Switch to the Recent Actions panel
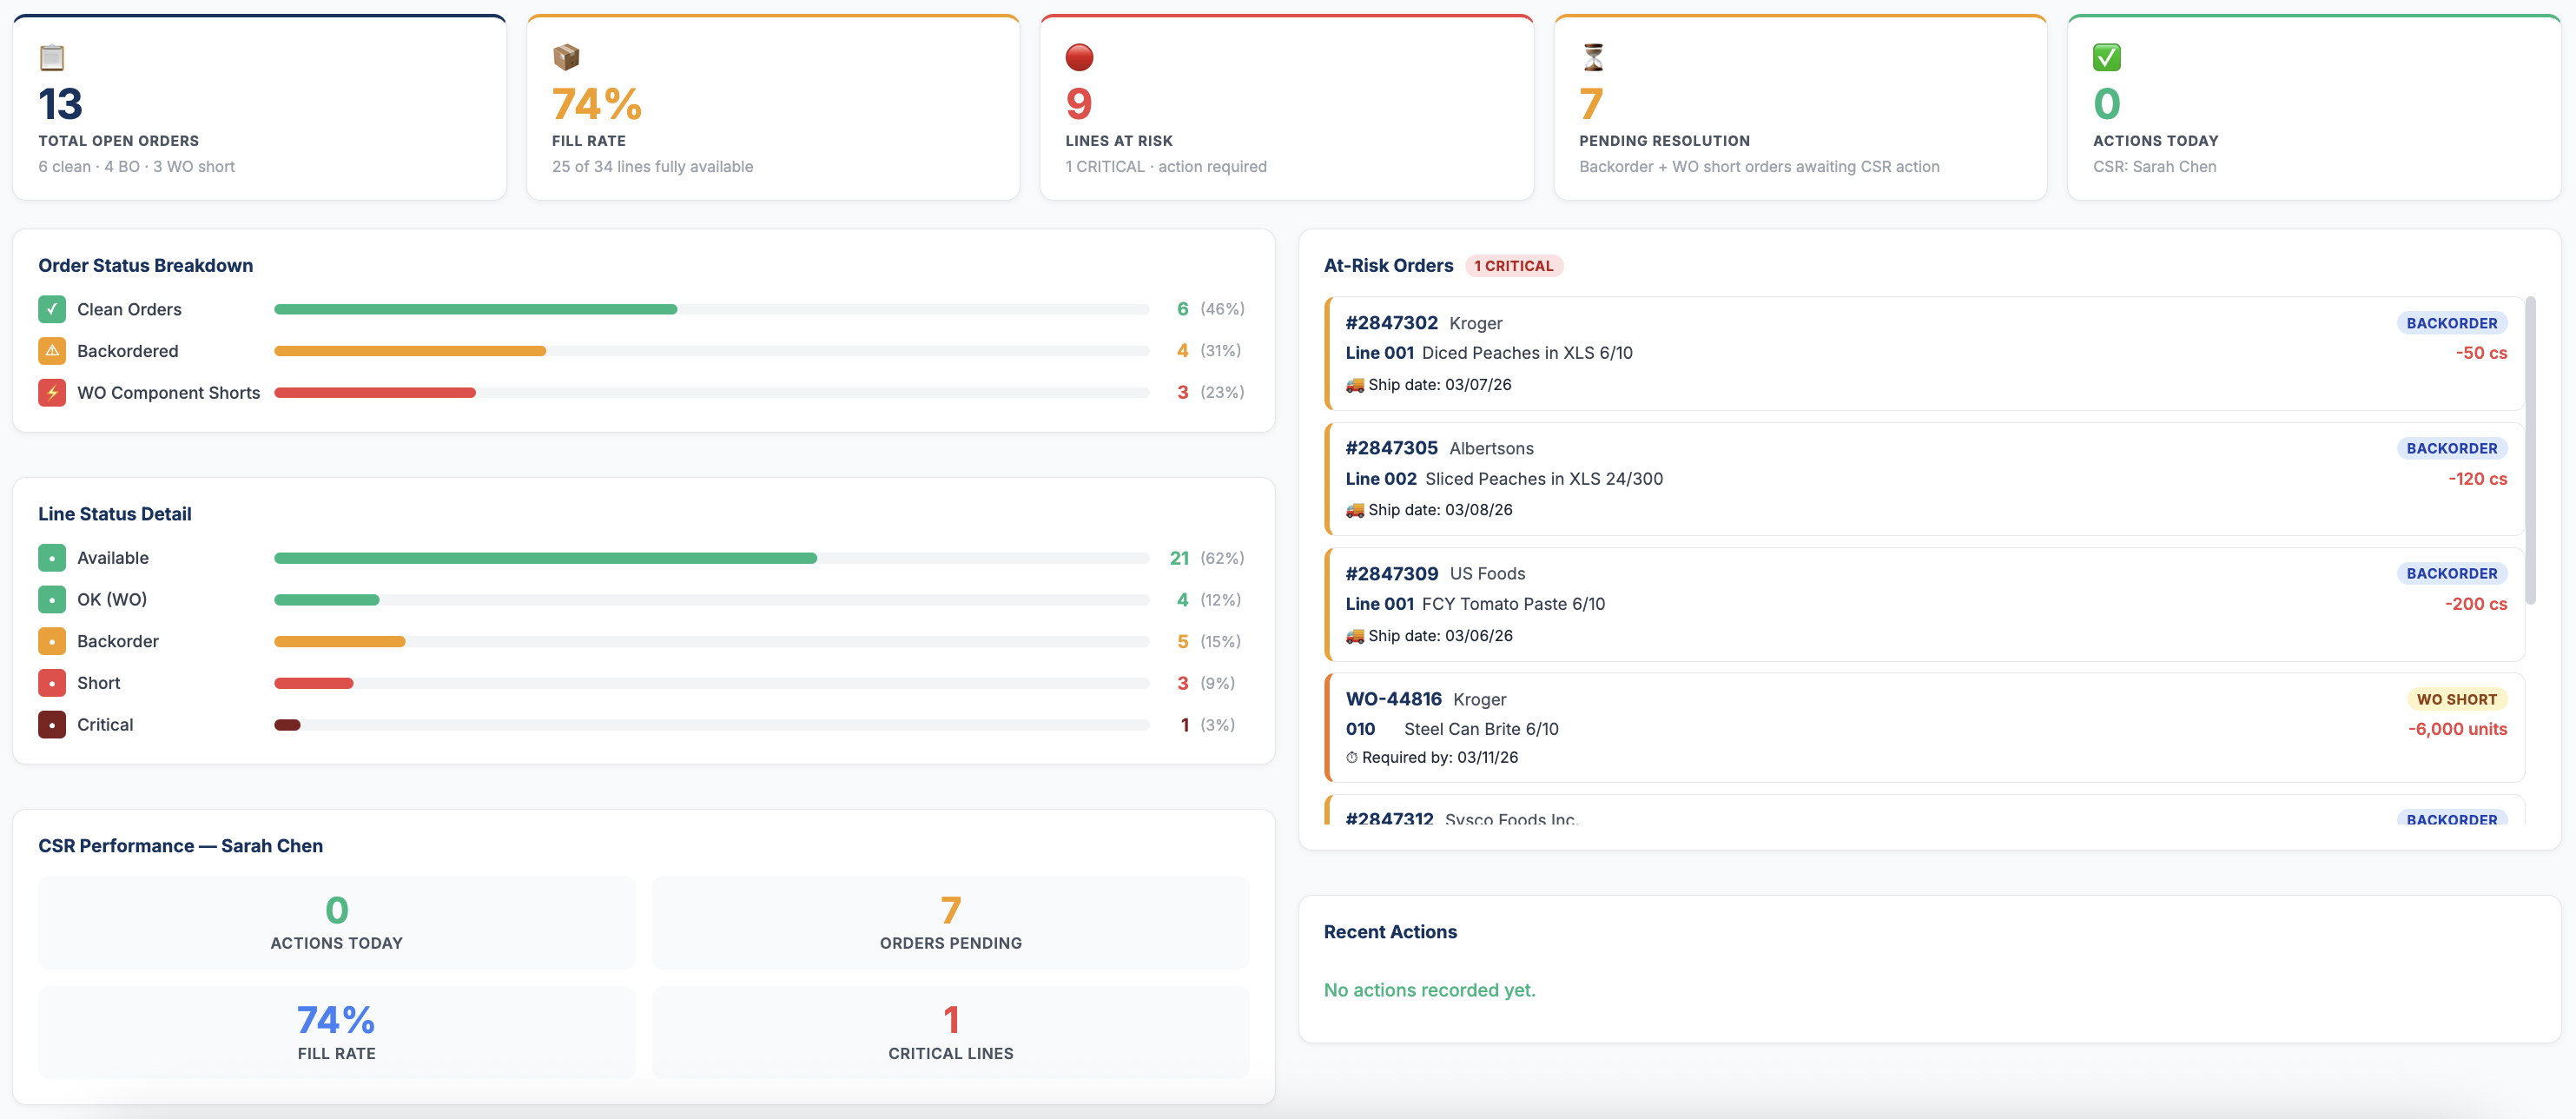This screenshot has height=1119, width=2576. pyautogui.click(x=1390, y=931)
